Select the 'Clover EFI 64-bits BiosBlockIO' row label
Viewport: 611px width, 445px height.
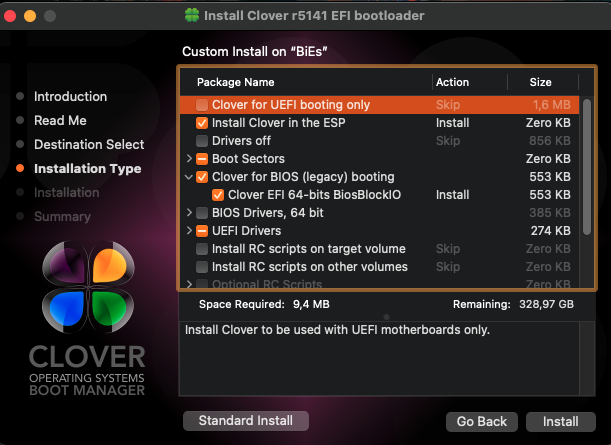point(314,195)
